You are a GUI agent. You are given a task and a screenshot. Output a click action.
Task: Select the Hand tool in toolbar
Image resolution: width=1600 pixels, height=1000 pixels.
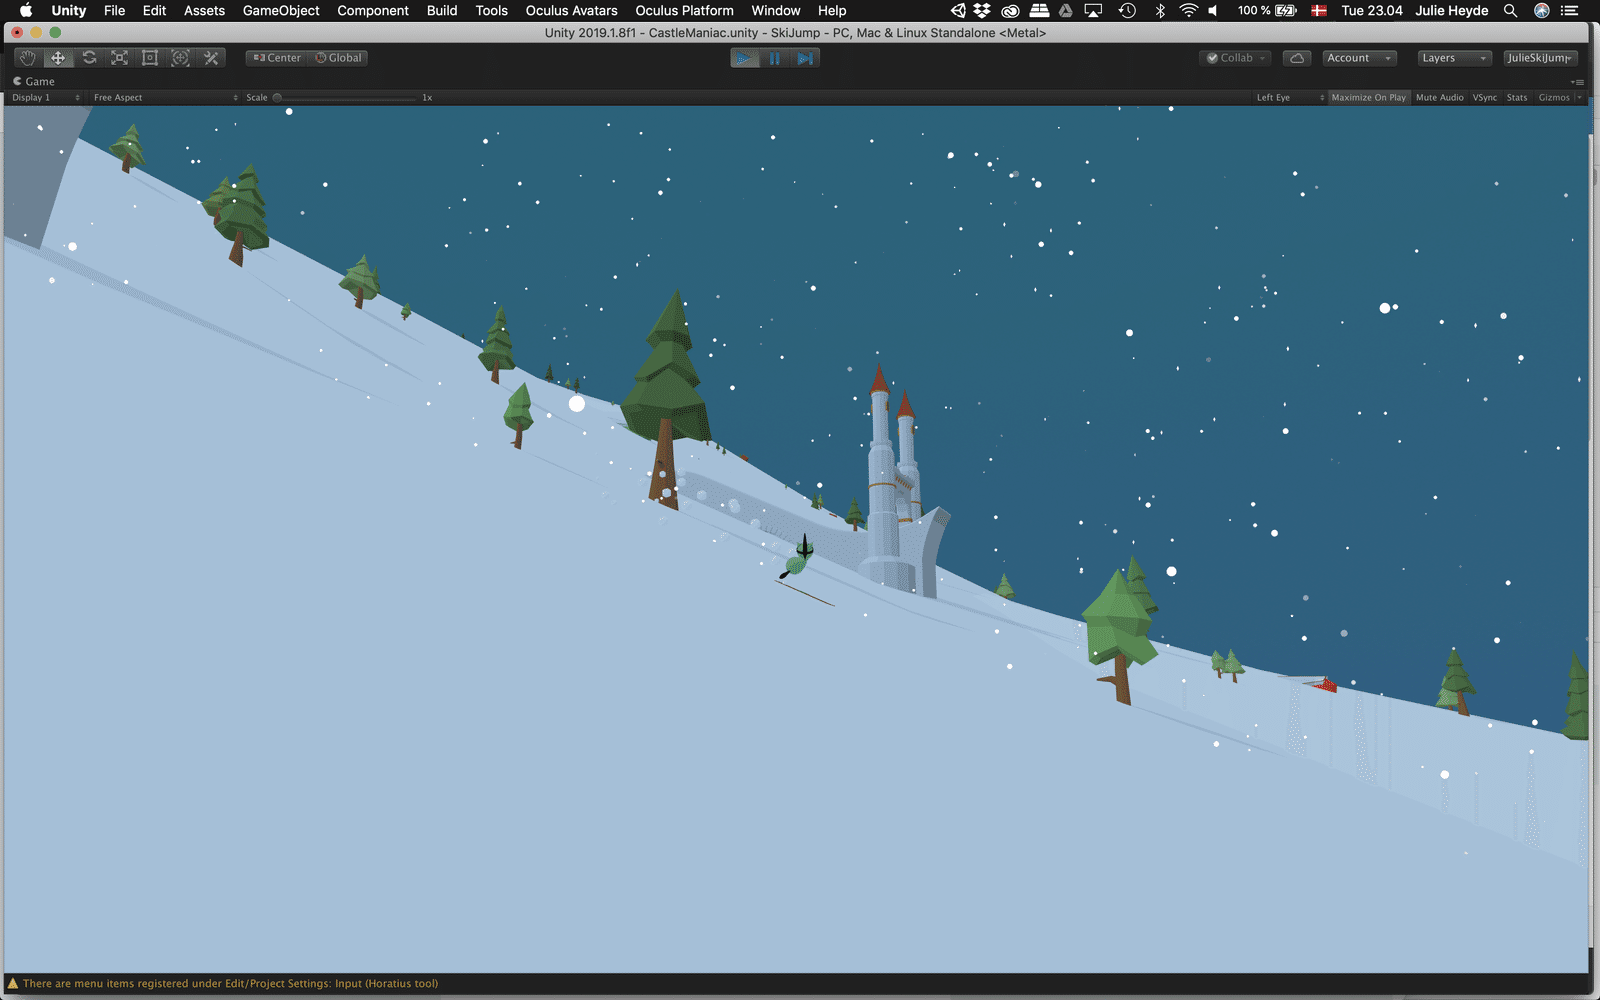(28, 58)
